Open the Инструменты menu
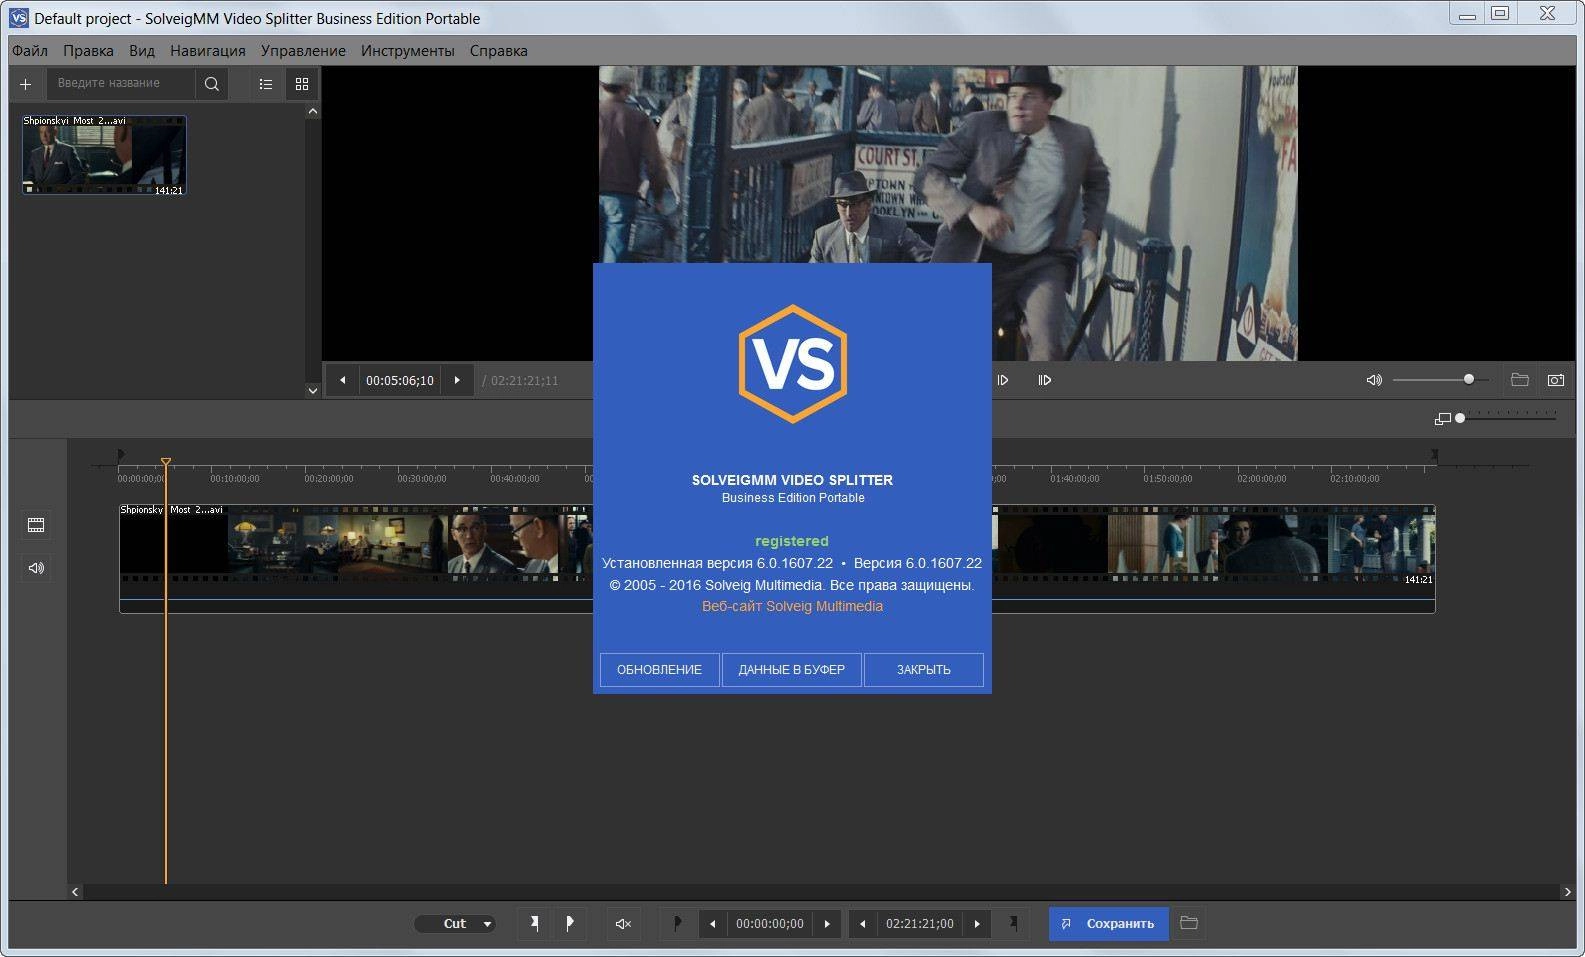1585x957 pixels. (408, 51)
